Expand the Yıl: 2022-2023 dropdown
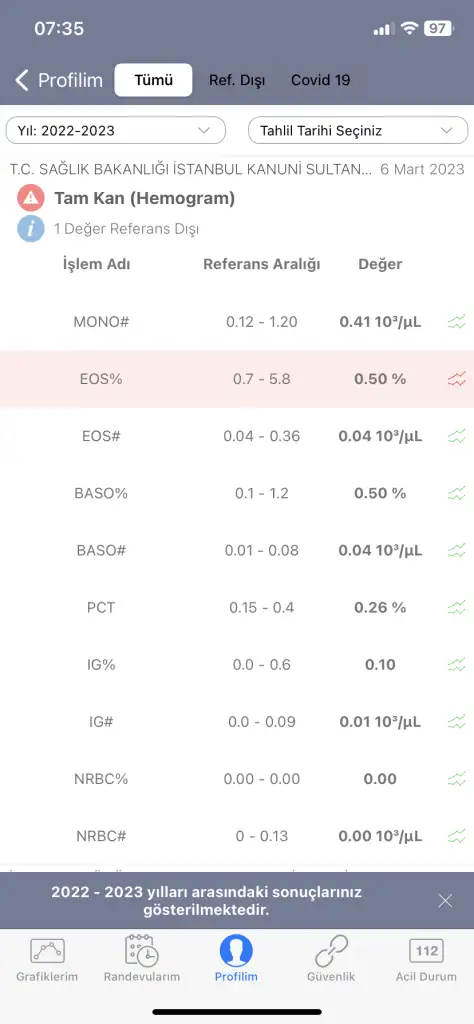Screen dimensions: 474x1024 point(116,131)
